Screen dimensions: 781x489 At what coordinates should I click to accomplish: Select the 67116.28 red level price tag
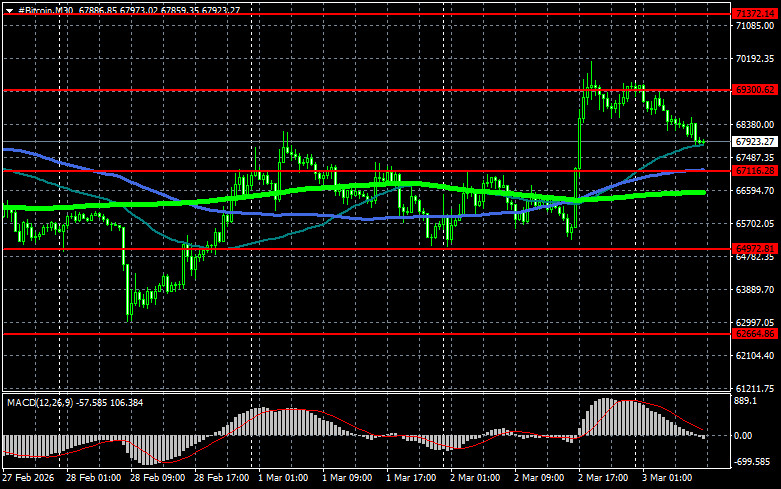click(x=755, y=171)
